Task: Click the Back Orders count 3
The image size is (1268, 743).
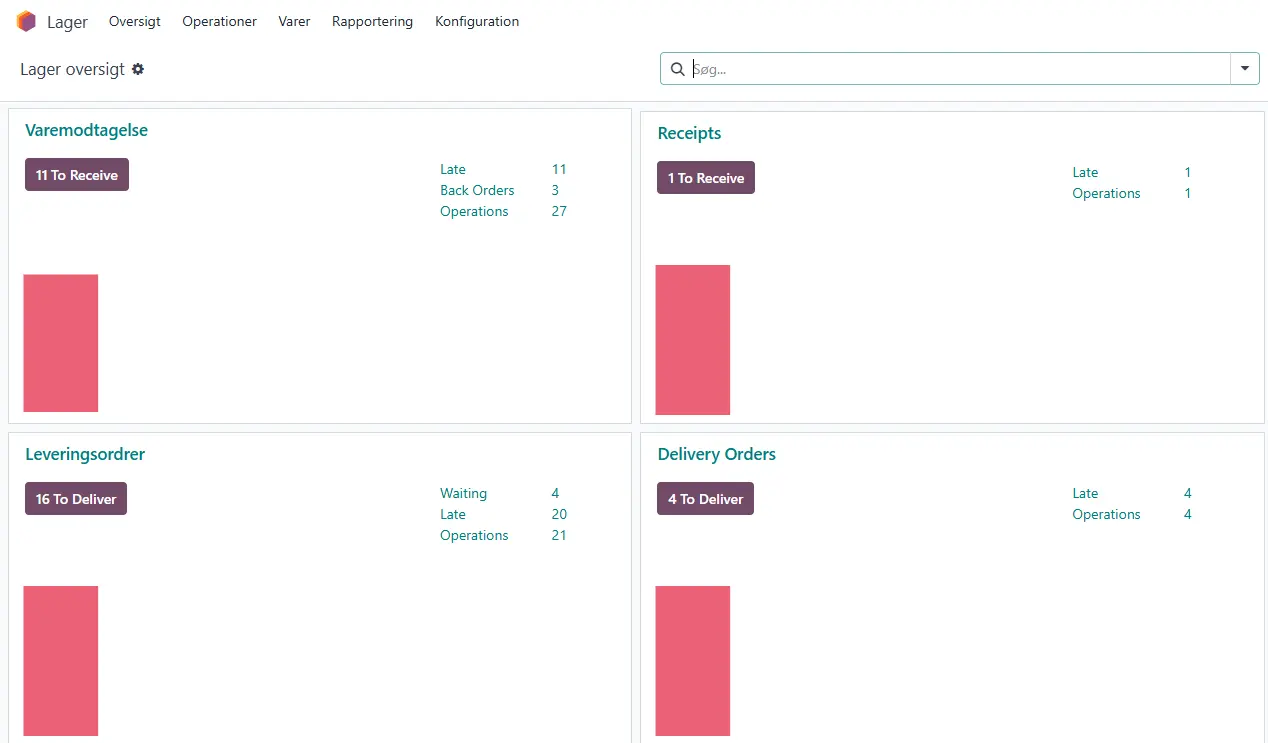Action: (x=555, y=190)
